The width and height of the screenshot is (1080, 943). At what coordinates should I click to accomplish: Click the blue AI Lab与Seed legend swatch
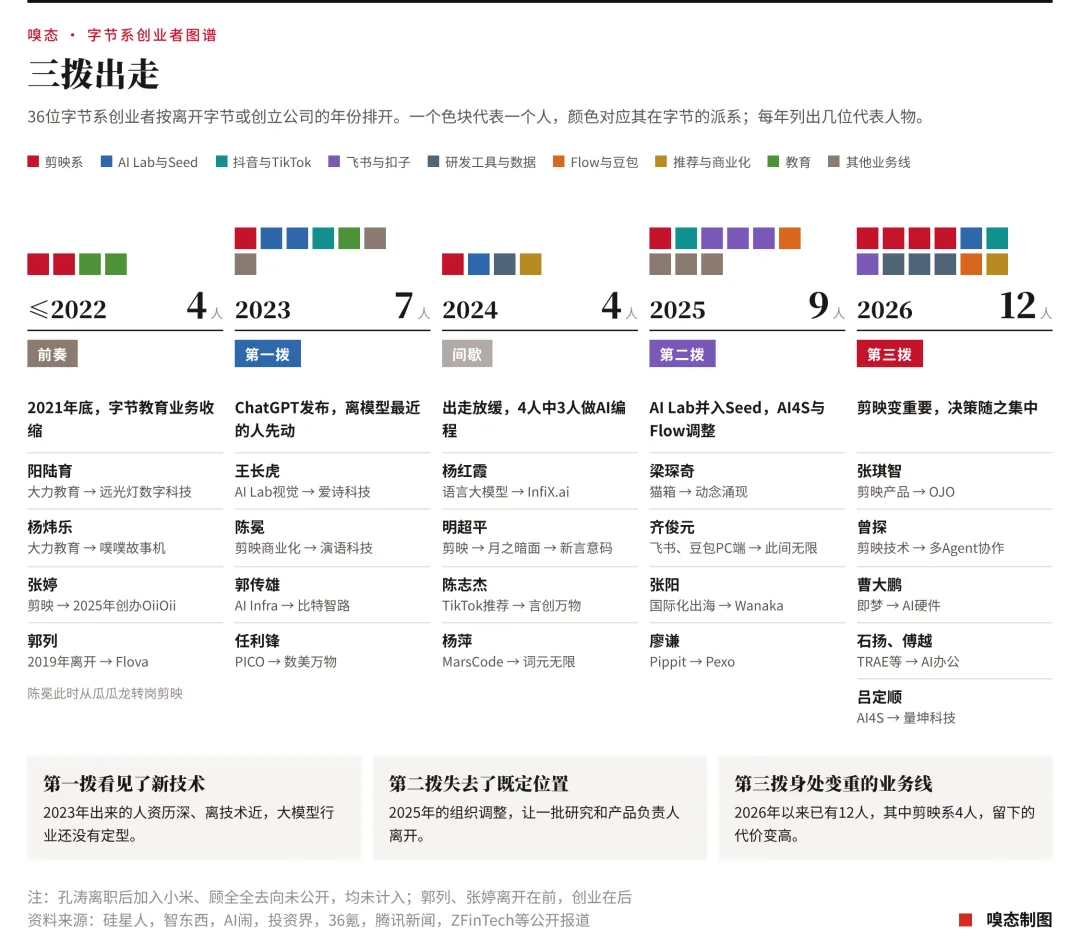[x=106, y=161]
